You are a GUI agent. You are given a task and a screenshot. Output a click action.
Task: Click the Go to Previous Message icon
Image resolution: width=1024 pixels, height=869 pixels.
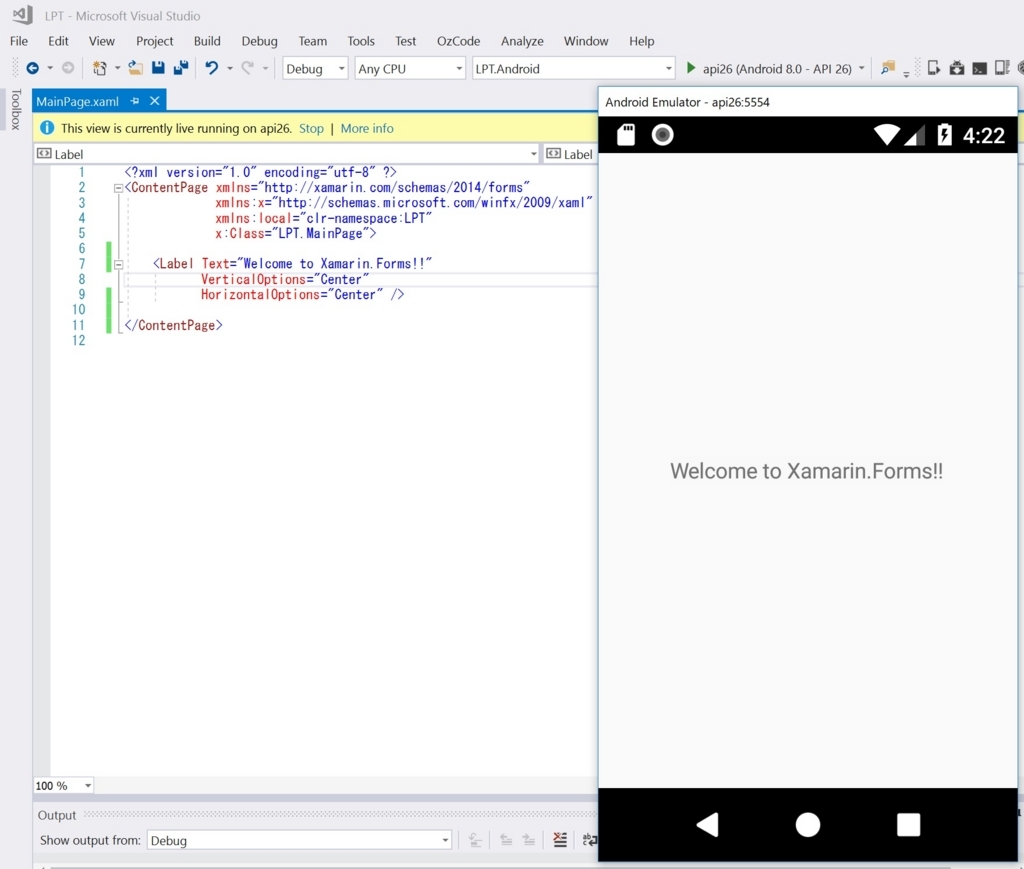[x=506, y=840]
